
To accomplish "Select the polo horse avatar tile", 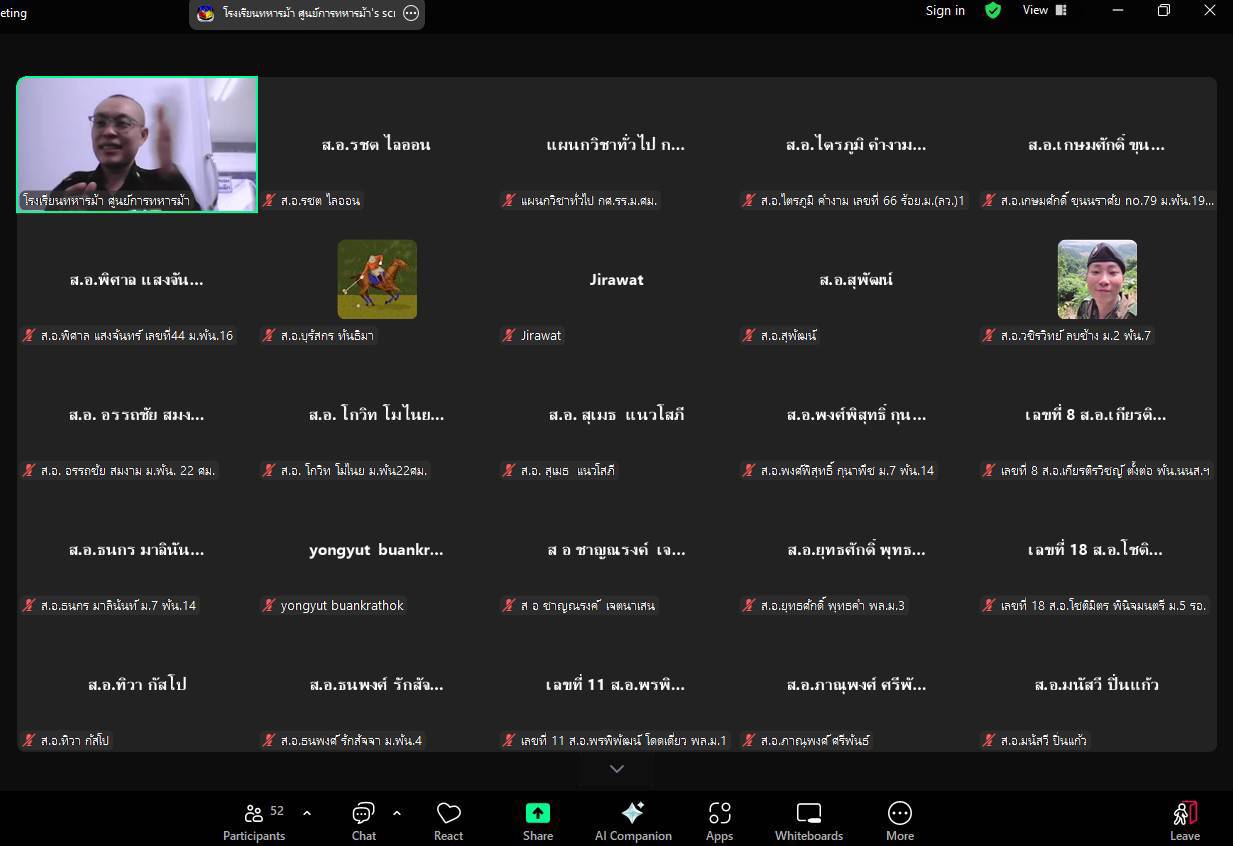I will pos(377,279).
